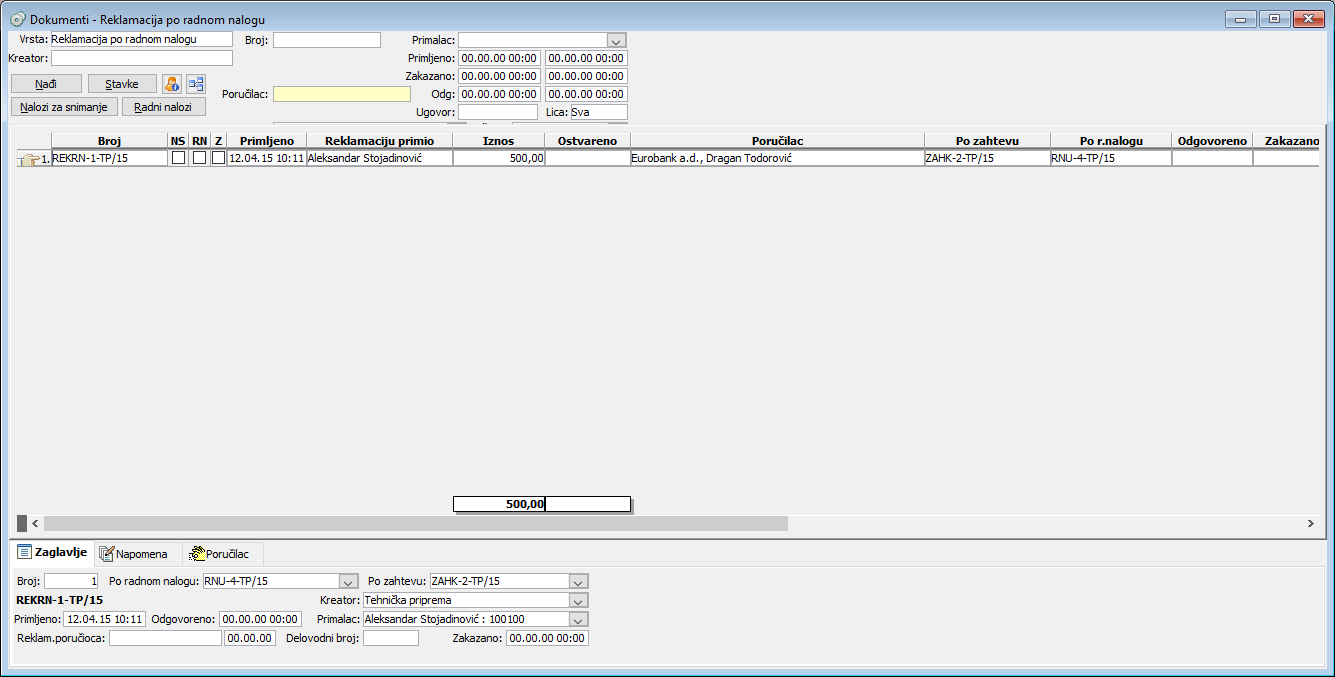
Task: Toggle the Z checkbox in first row
Action: 218,158
